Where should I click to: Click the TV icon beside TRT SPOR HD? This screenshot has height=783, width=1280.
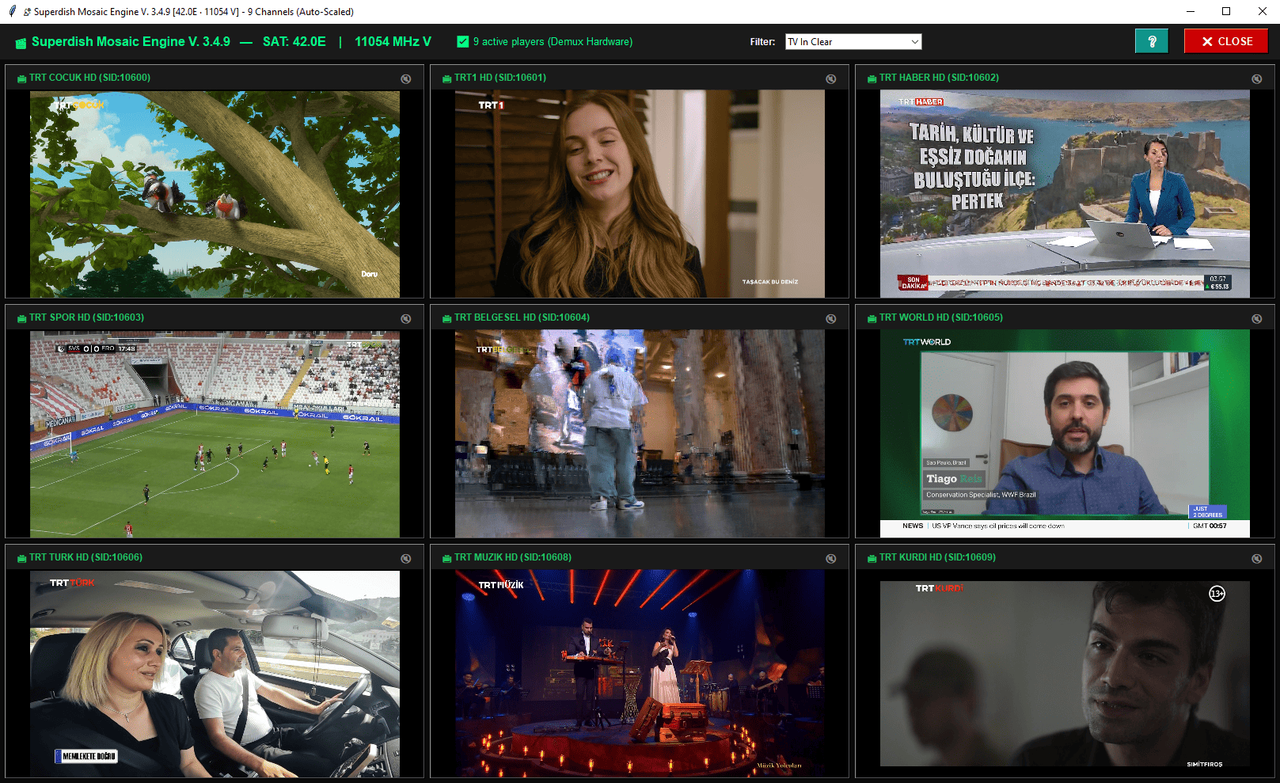tap(20, 318)
